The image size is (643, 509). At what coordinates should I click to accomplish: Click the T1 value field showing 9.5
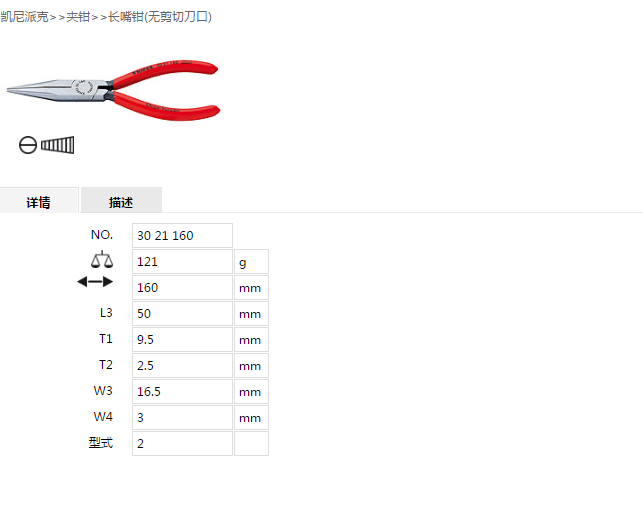pos(182,340)
